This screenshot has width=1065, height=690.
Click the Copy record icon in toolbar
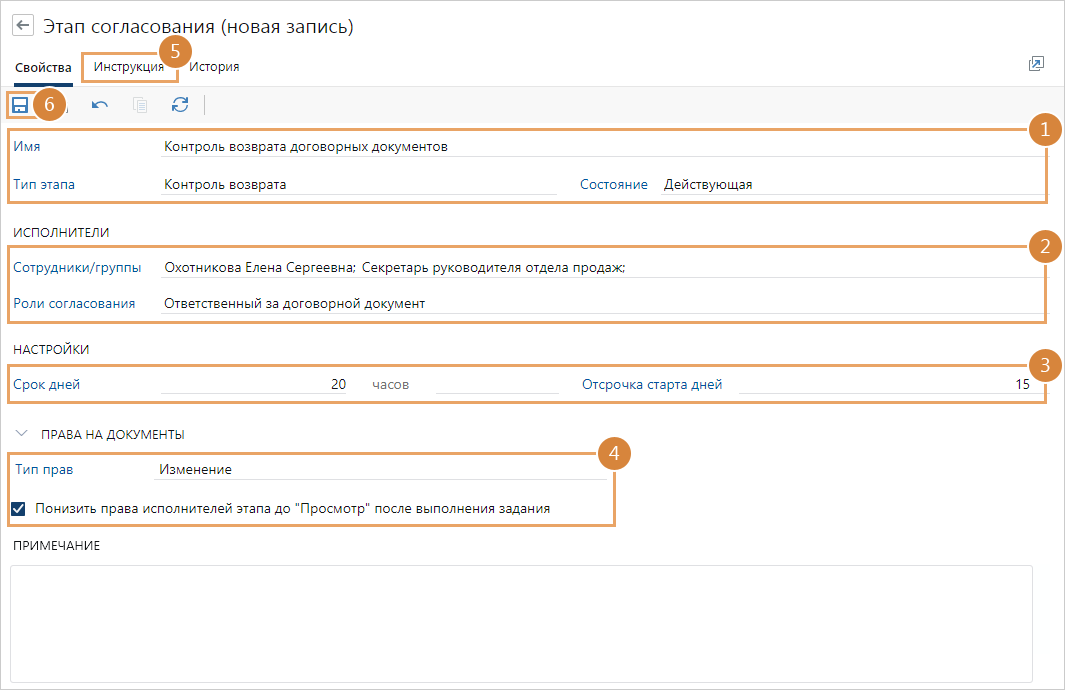tap(140, 104)
